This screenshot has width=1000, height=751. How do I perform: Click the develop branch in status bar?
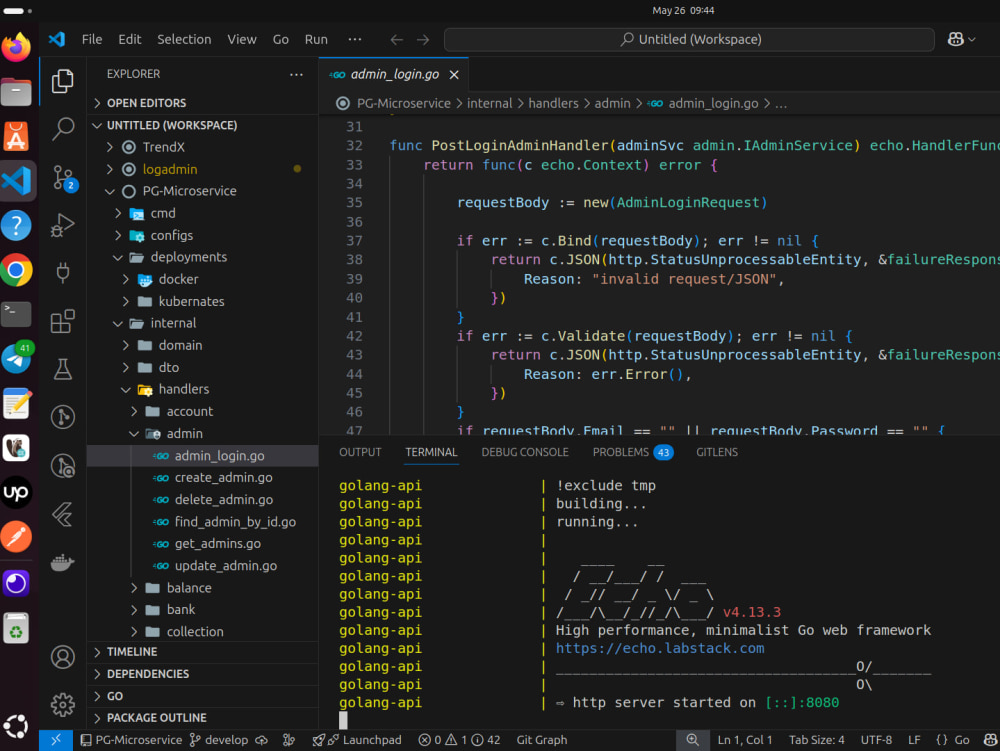[219, 740]
